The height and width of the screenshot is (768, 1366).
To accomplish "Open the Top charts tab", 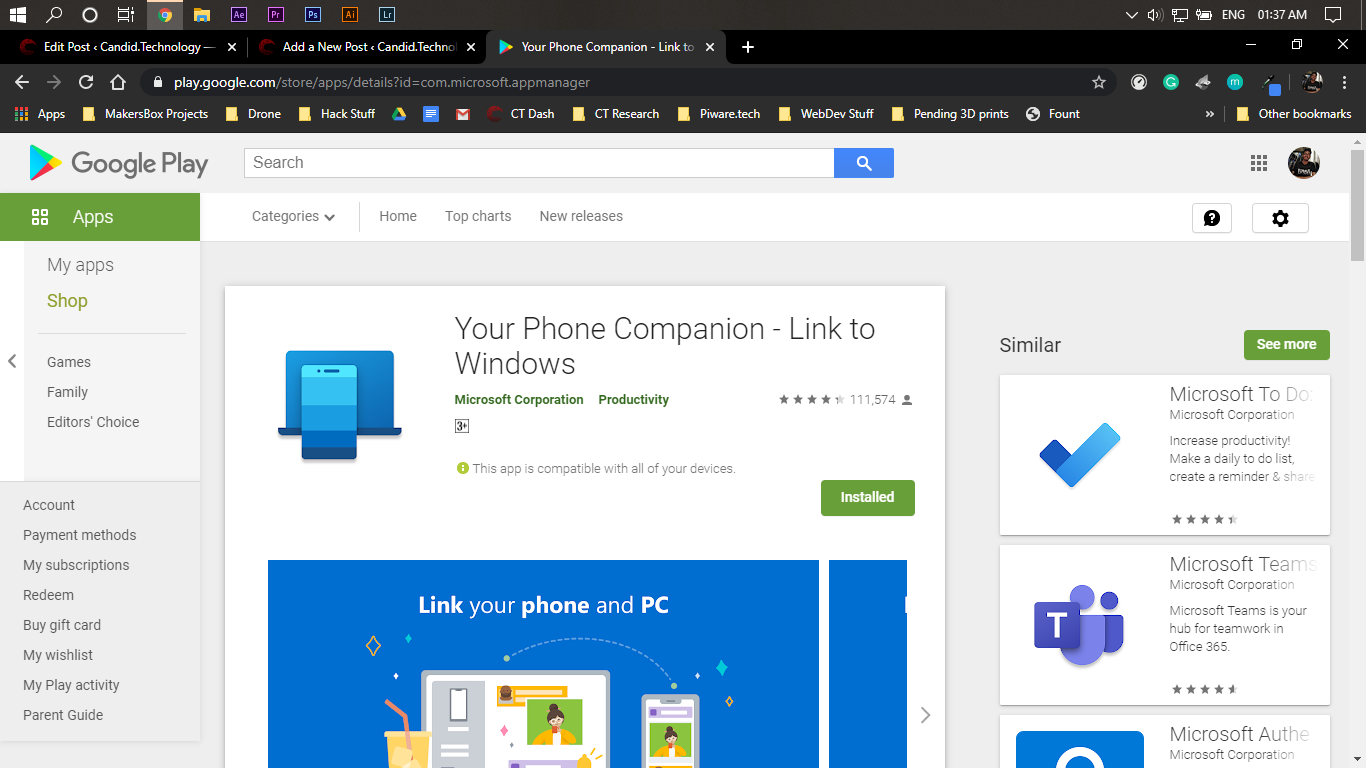I will click(x=478, y=216).
